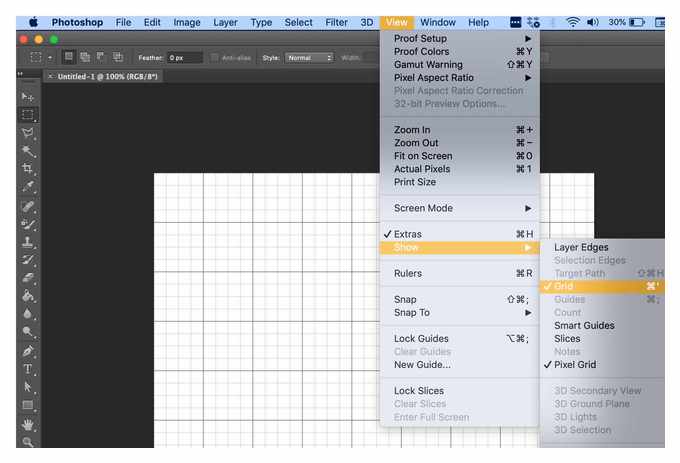Toggle Slices in Show submenu
This screenshot has height=463, width=680.
tap(602, 339)
